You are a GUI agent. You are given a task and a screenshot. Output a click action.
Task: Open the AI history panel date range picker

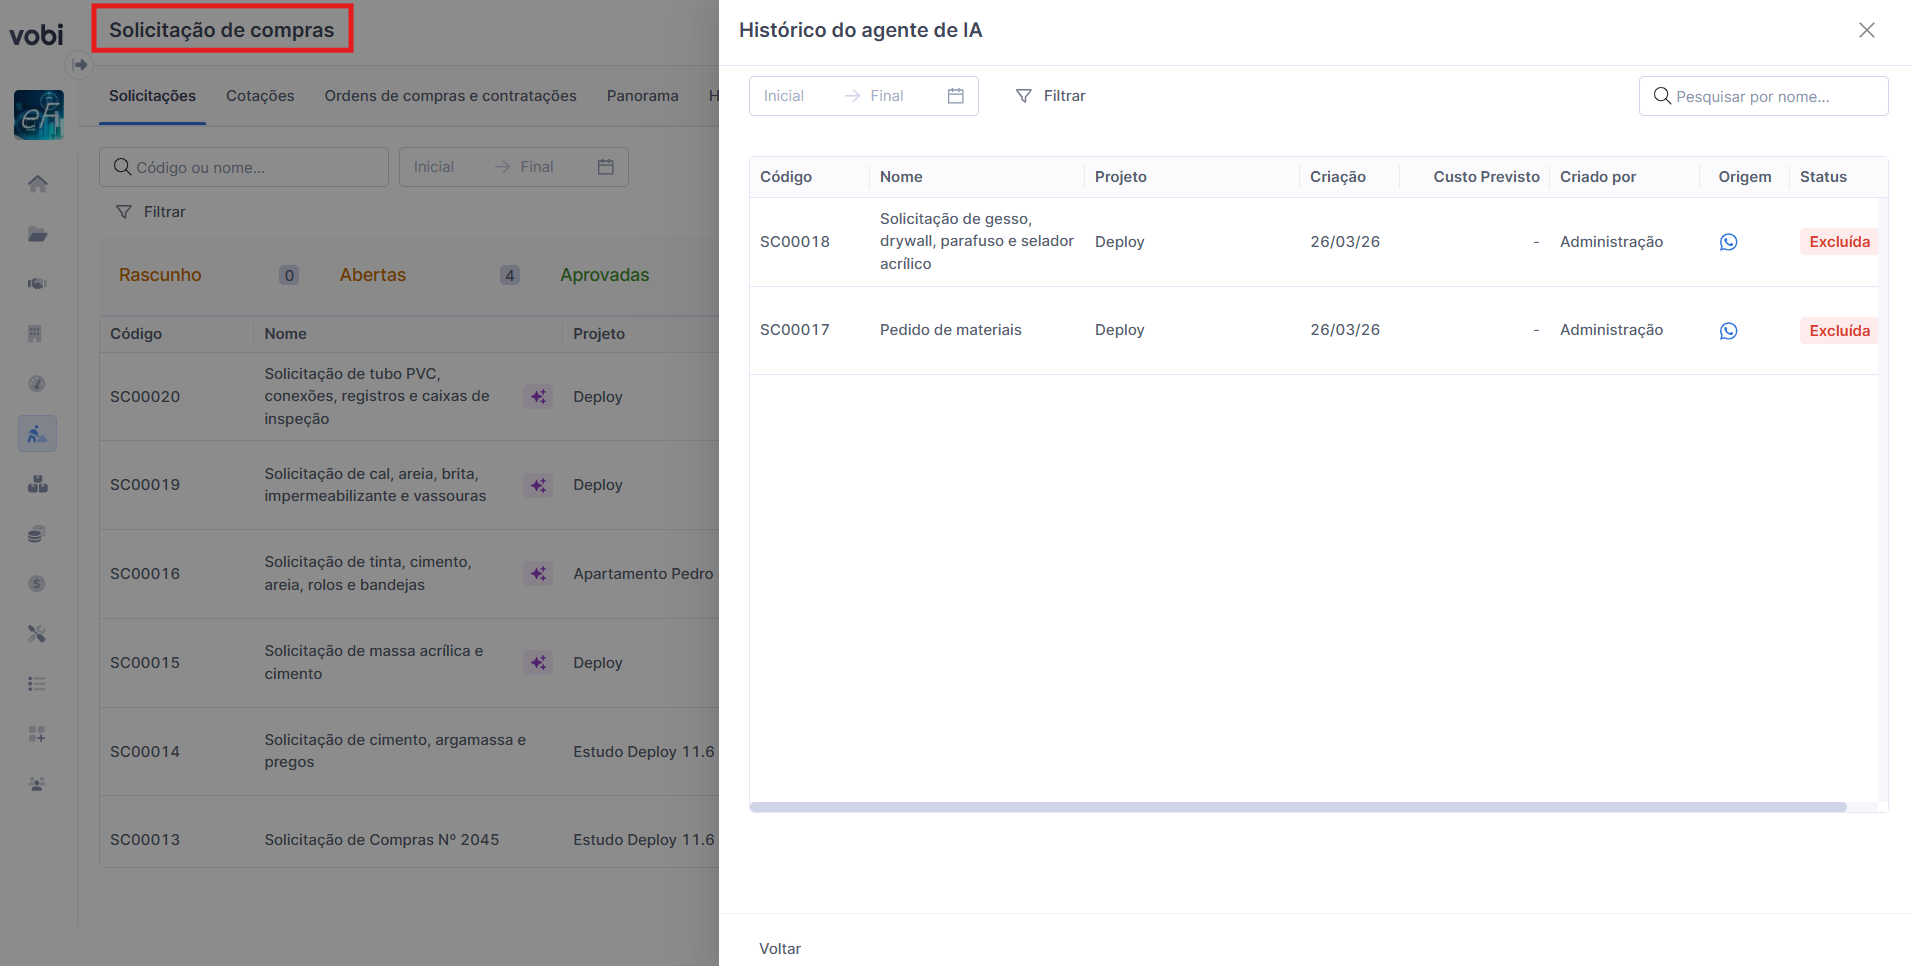click(864, 96)
